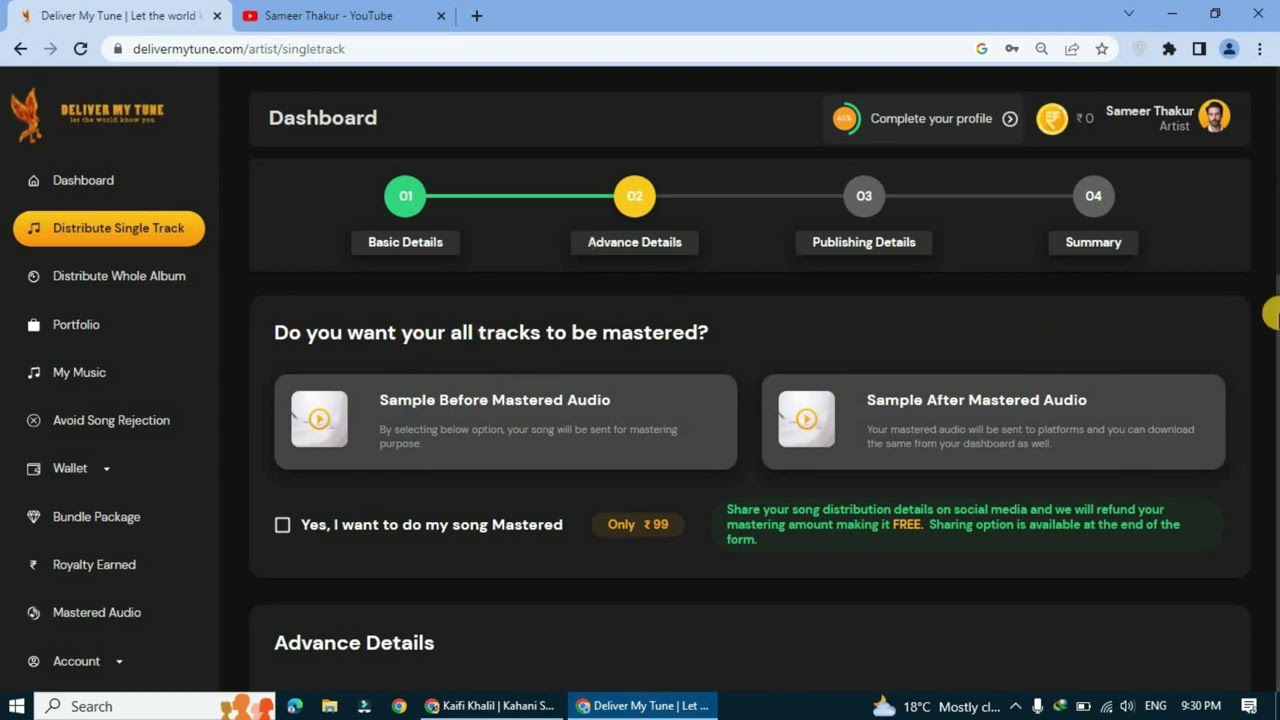View Royalty Earned page
This screenshot has height=720, width=1280.
click(94, 565)
